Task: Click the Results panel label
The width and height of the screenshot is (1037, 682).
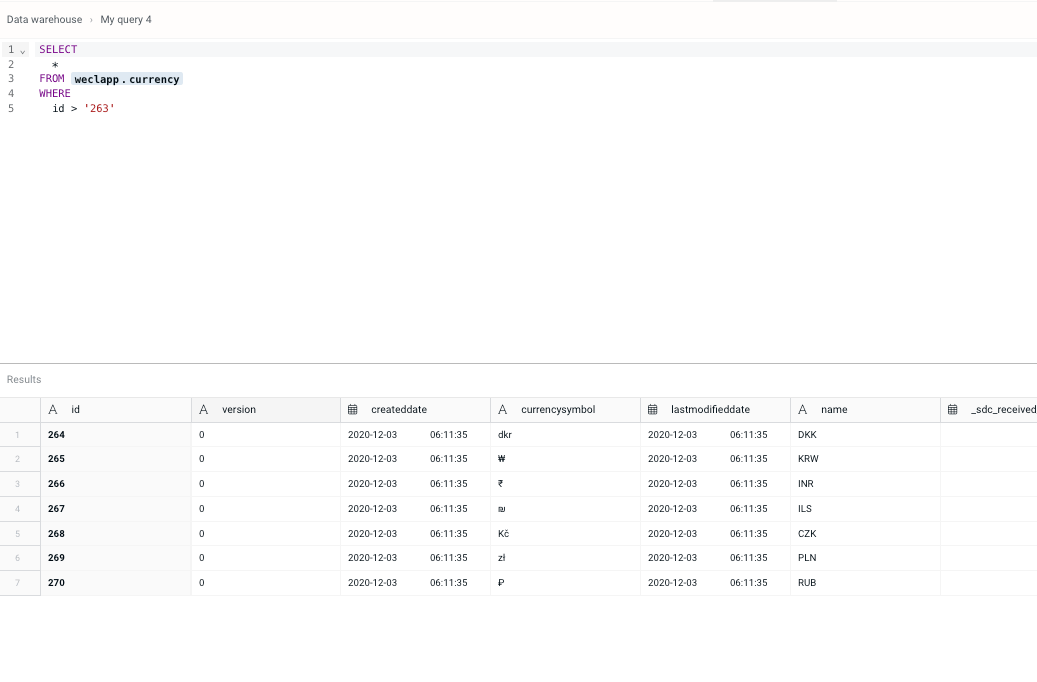Action: tap(24, 380)
